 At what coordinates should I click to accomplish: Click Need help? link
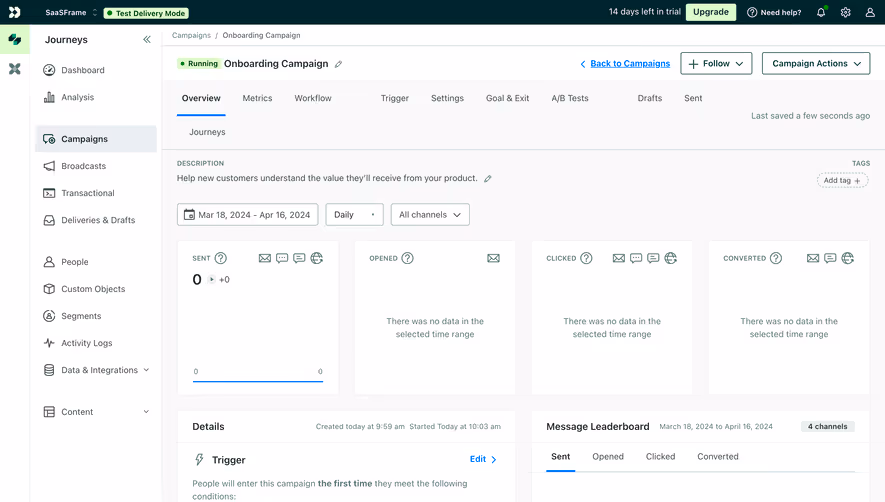(x=774, y=12)
